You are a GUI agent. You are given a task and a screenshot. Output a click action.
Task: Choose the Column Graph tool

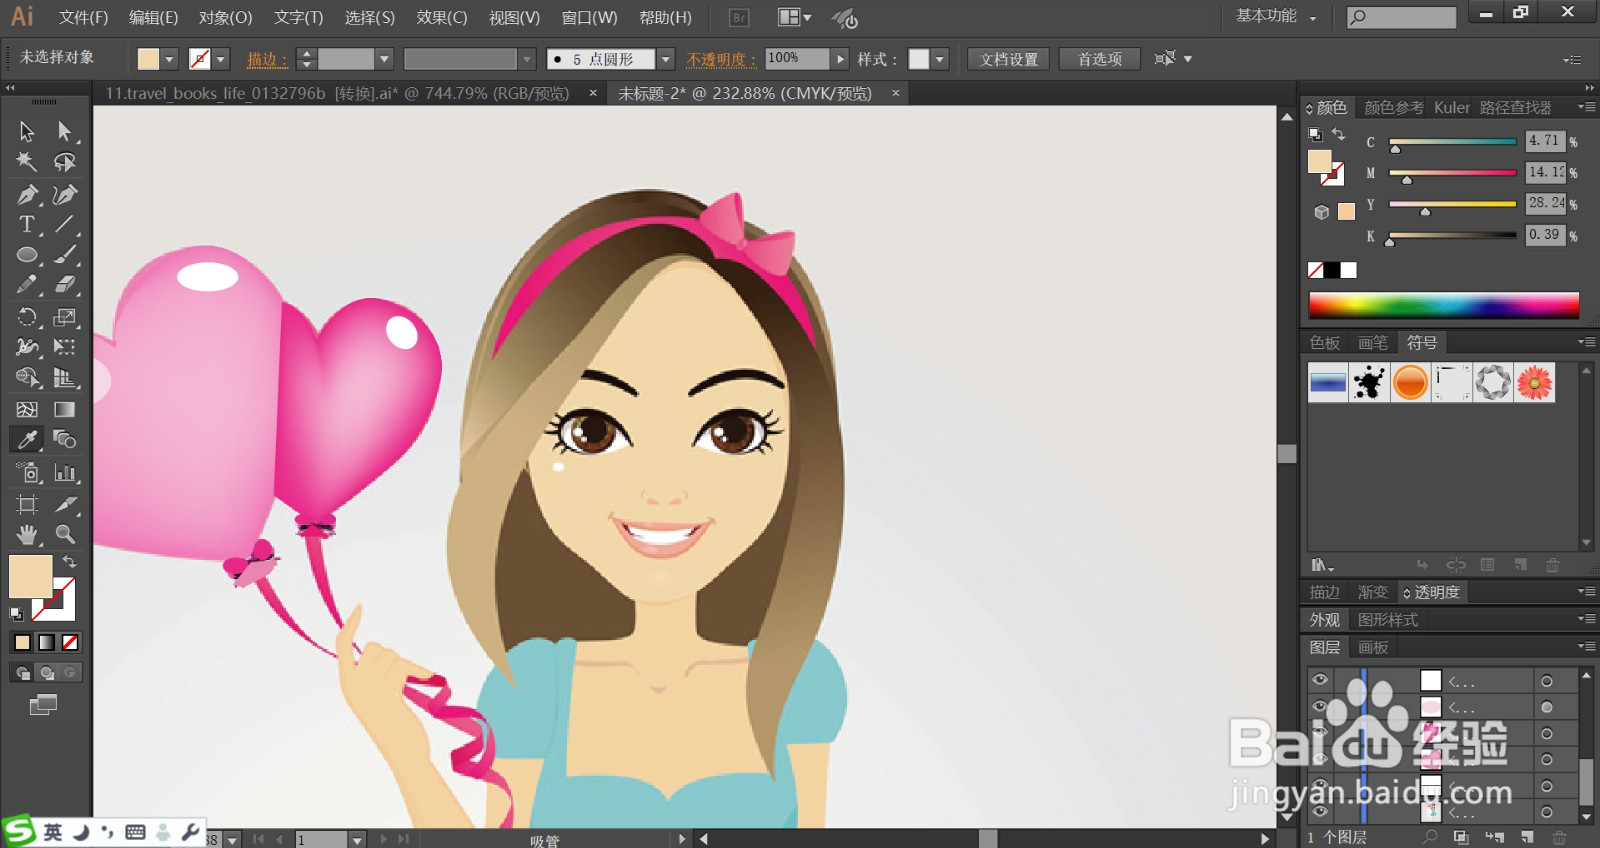click(x=65, y=472)
